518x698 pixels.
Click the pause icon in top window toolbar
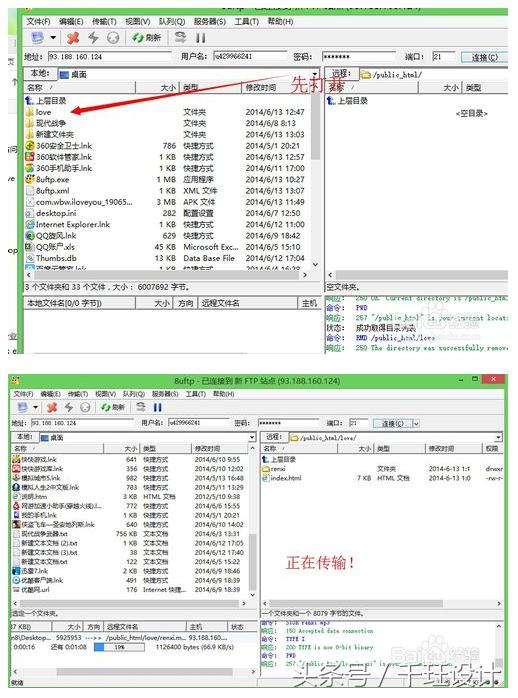pos(201,38)
